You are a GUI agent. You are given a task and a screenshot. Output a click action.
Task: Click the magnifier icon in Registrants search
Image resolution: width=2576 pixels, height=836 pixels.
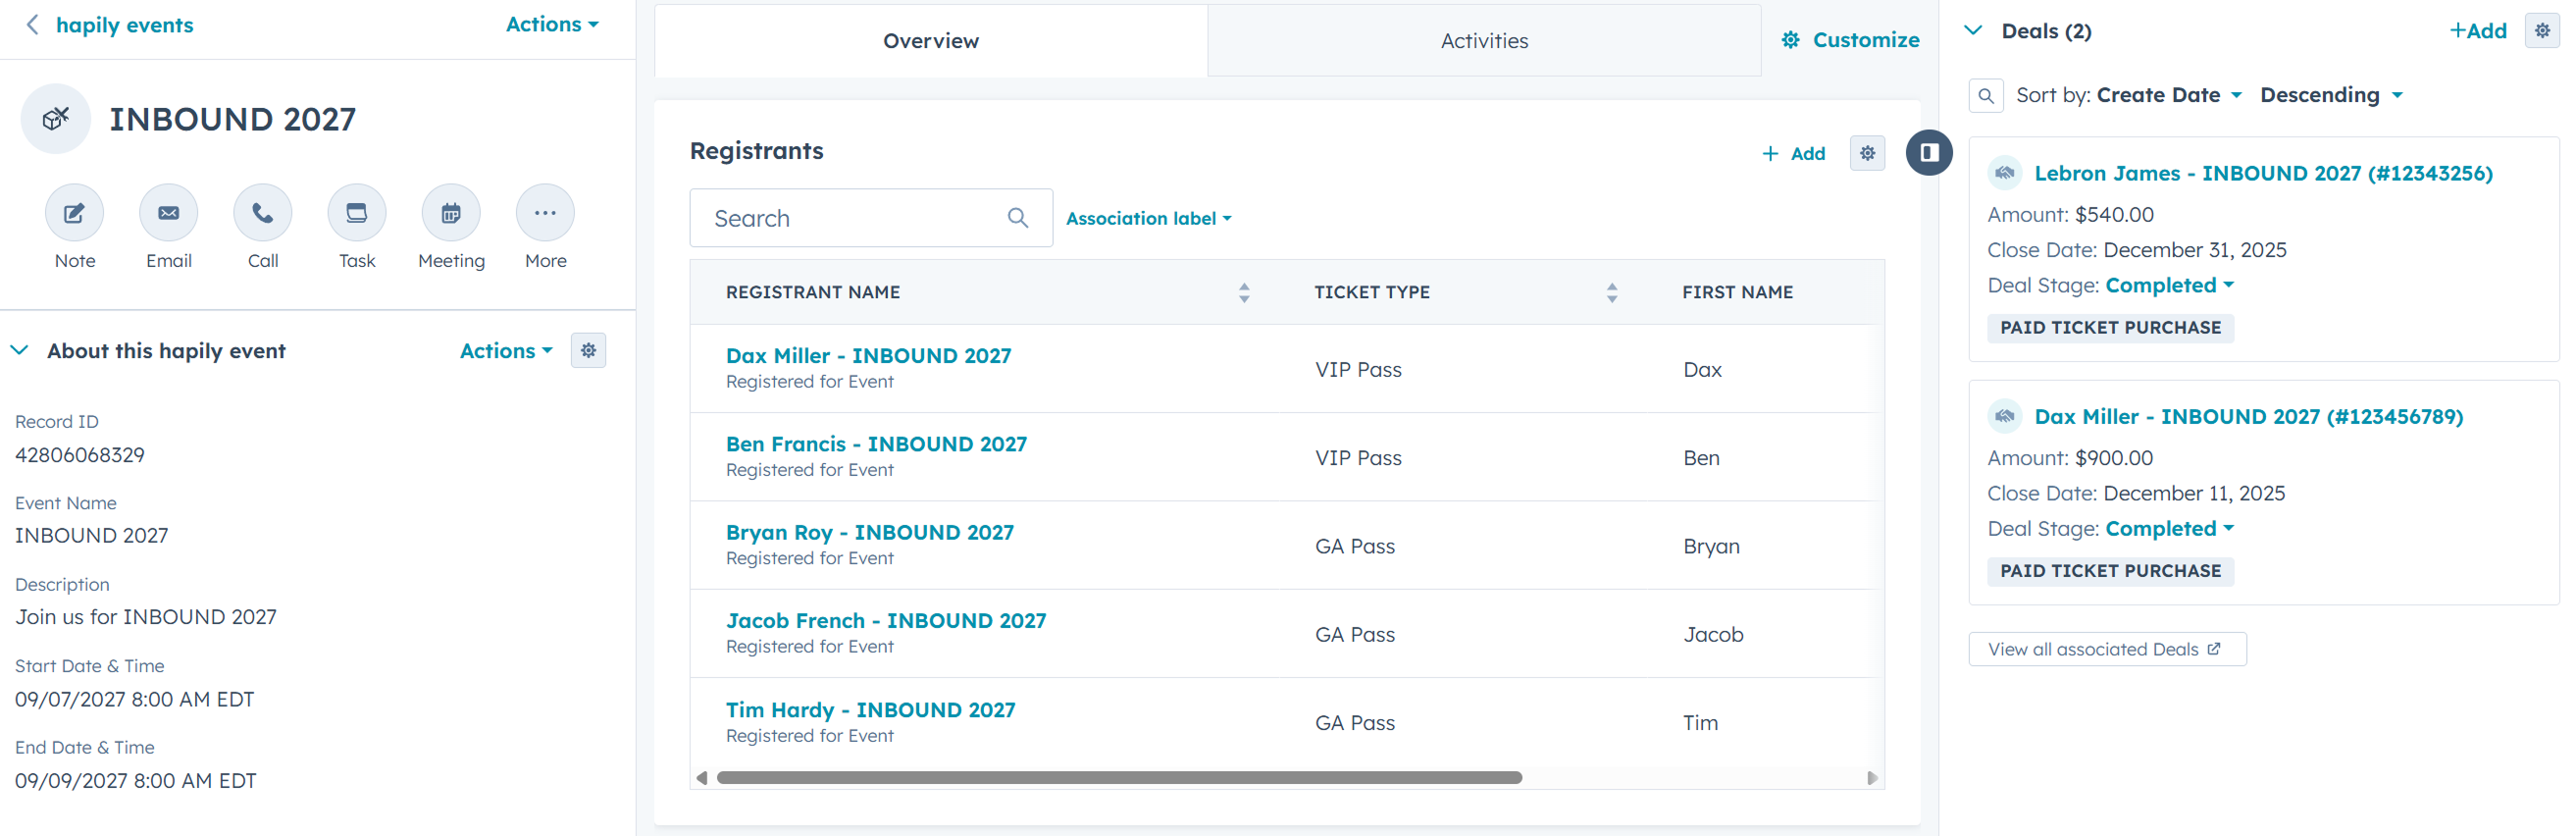pyautogui.click(x=1018, y=218)
